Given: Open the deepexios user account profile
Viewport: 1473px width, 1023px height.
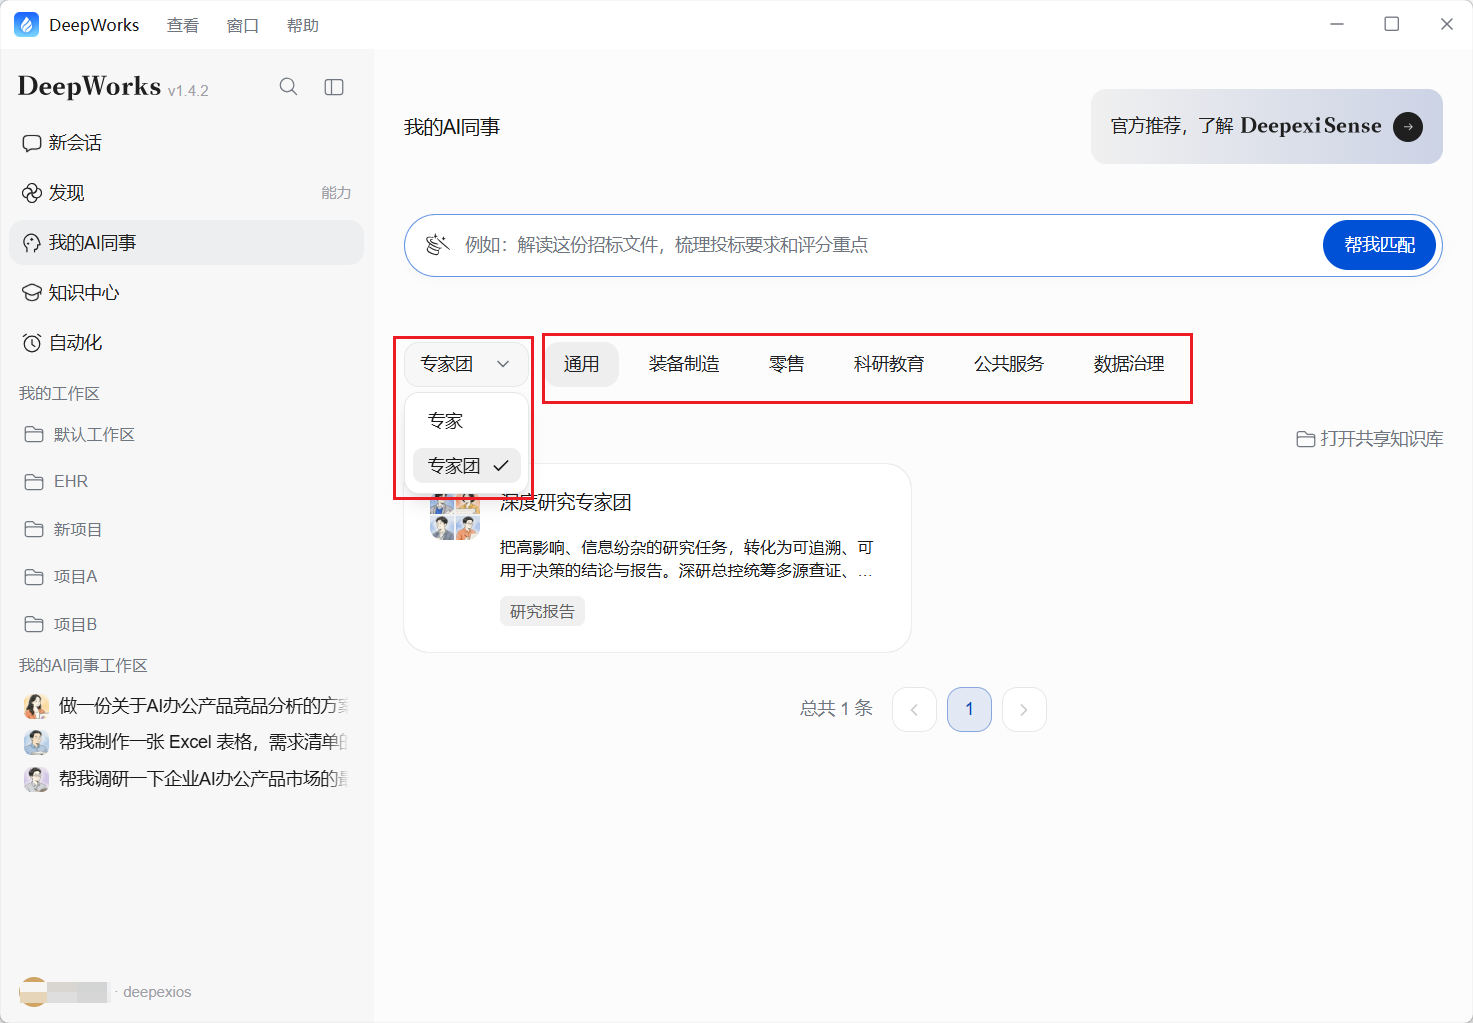Looking at the screenshot, I should pos(106,992).
